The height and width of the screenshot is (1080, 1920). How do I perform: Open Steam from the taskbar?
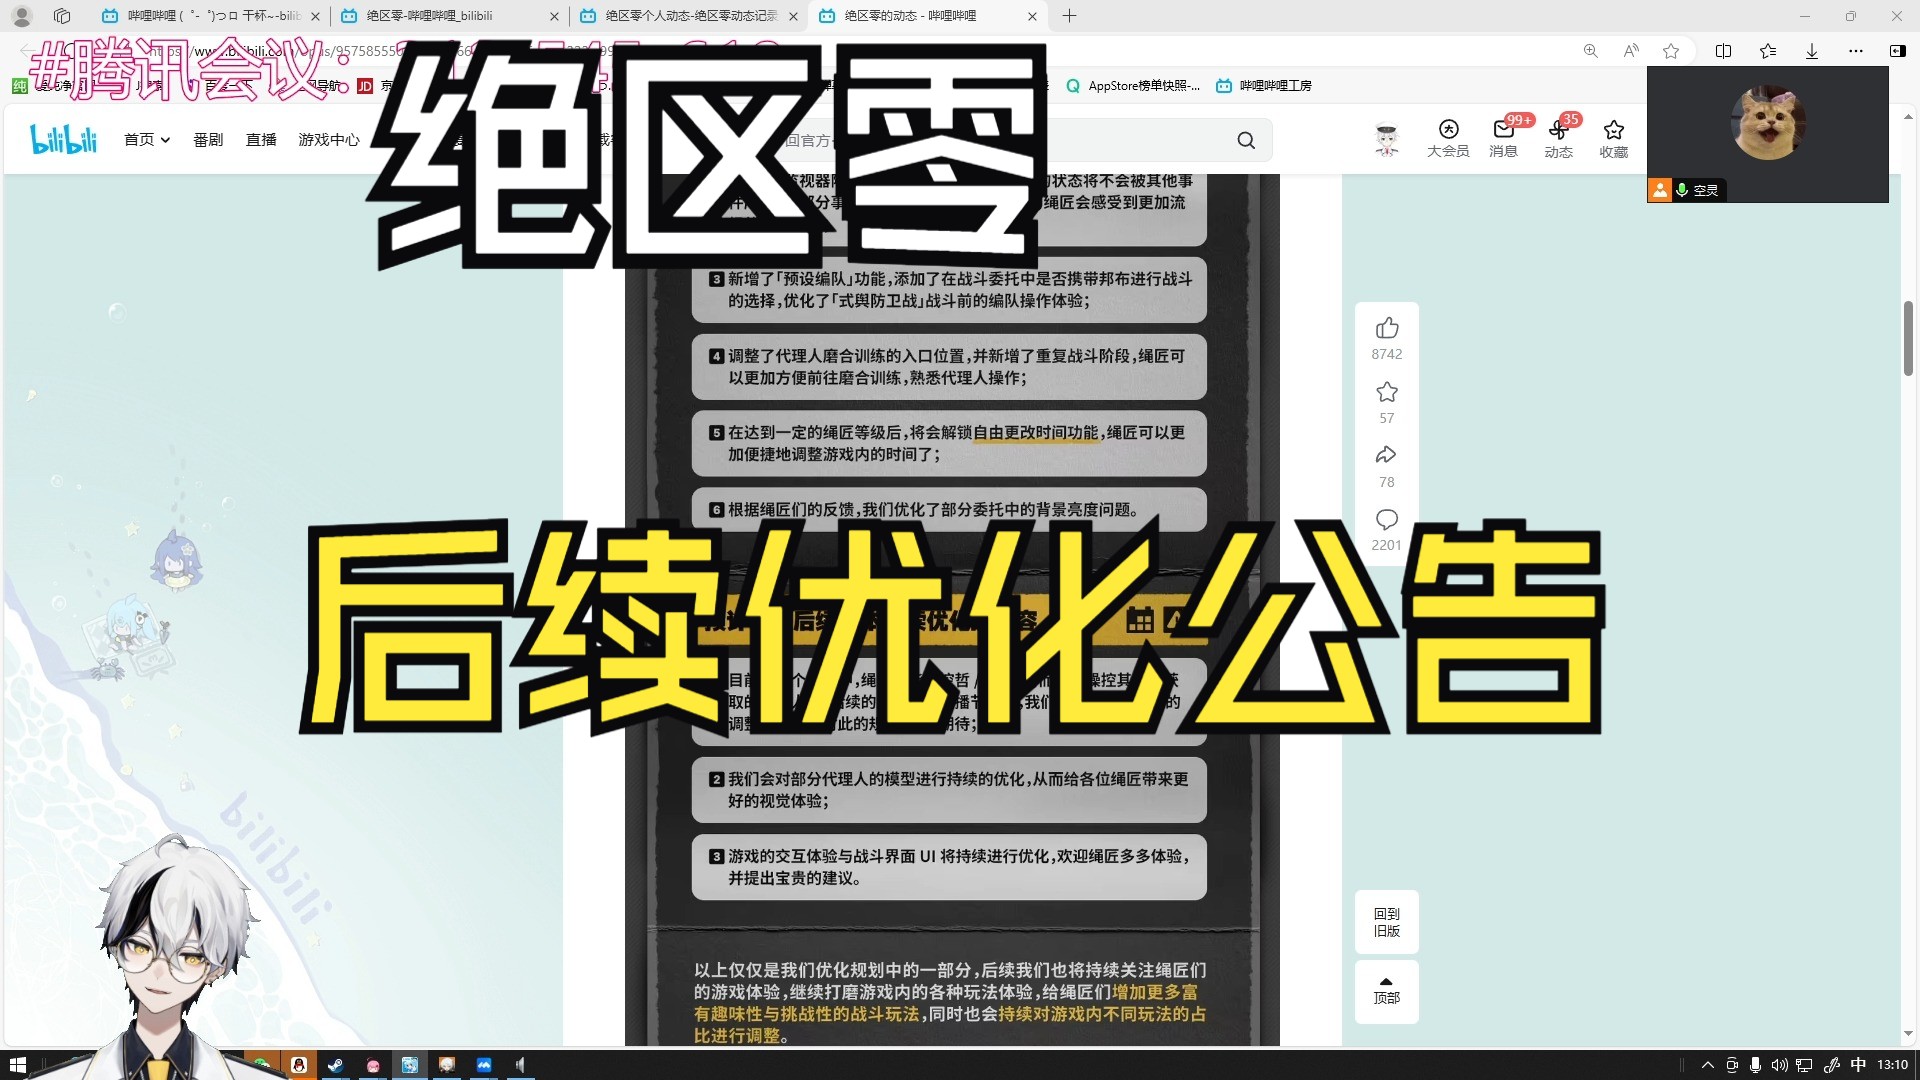335,1065
